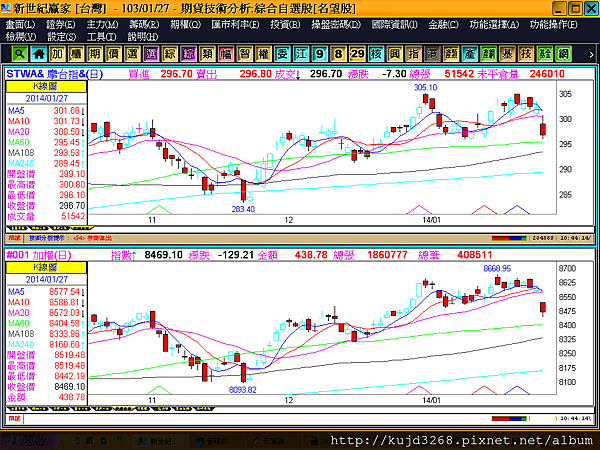Screen dimensions: 600x450
Task: Open the orange 基 toolbar icon
Action: [507, 54]
